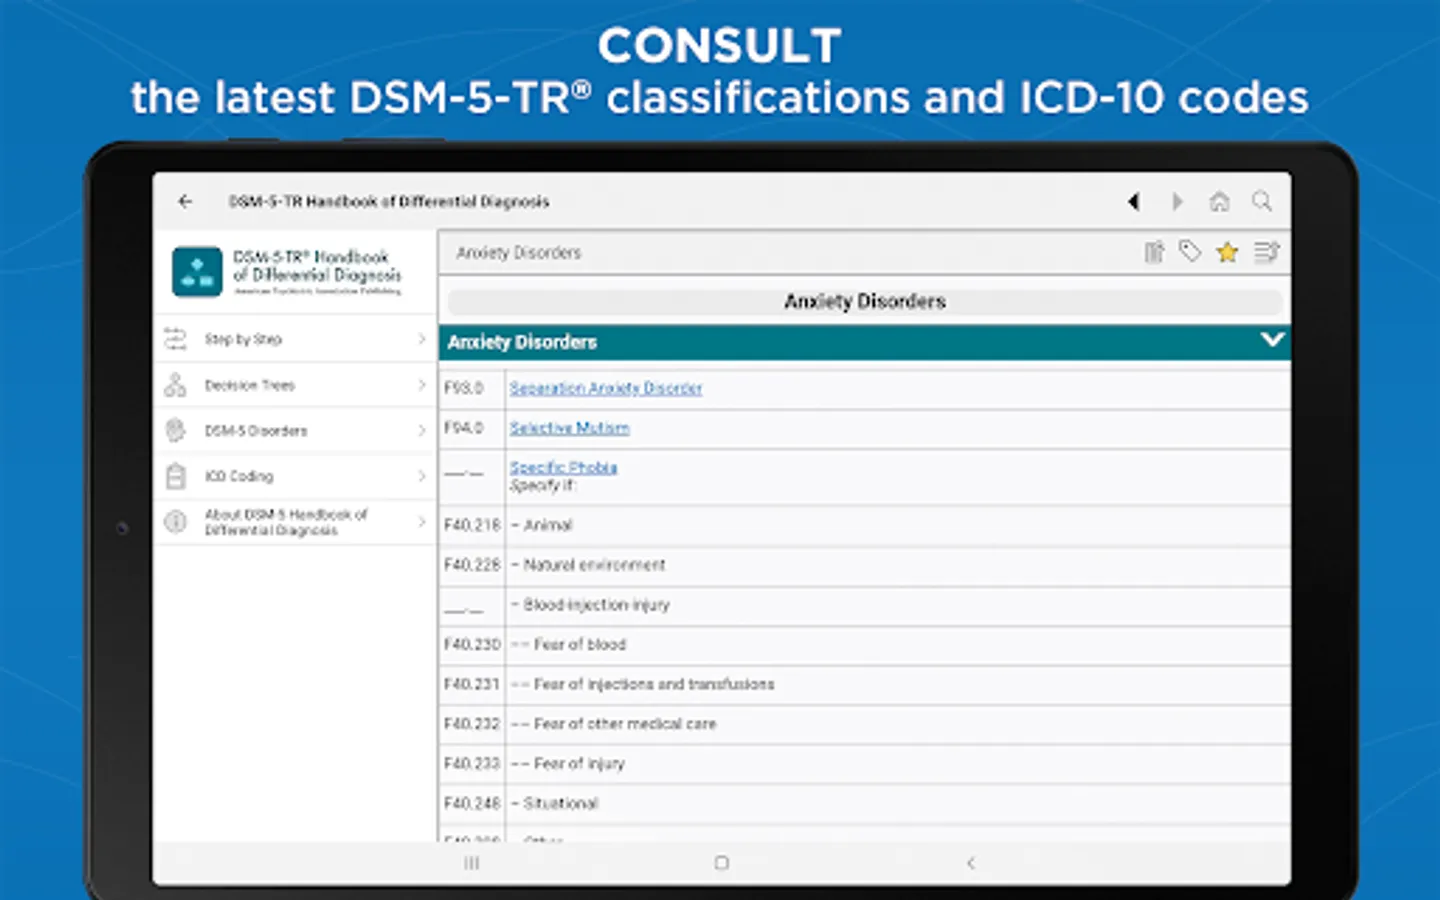Click the code F94.0
The height and width of the screenshot is (900, 1440).
(x=464, y=428)
